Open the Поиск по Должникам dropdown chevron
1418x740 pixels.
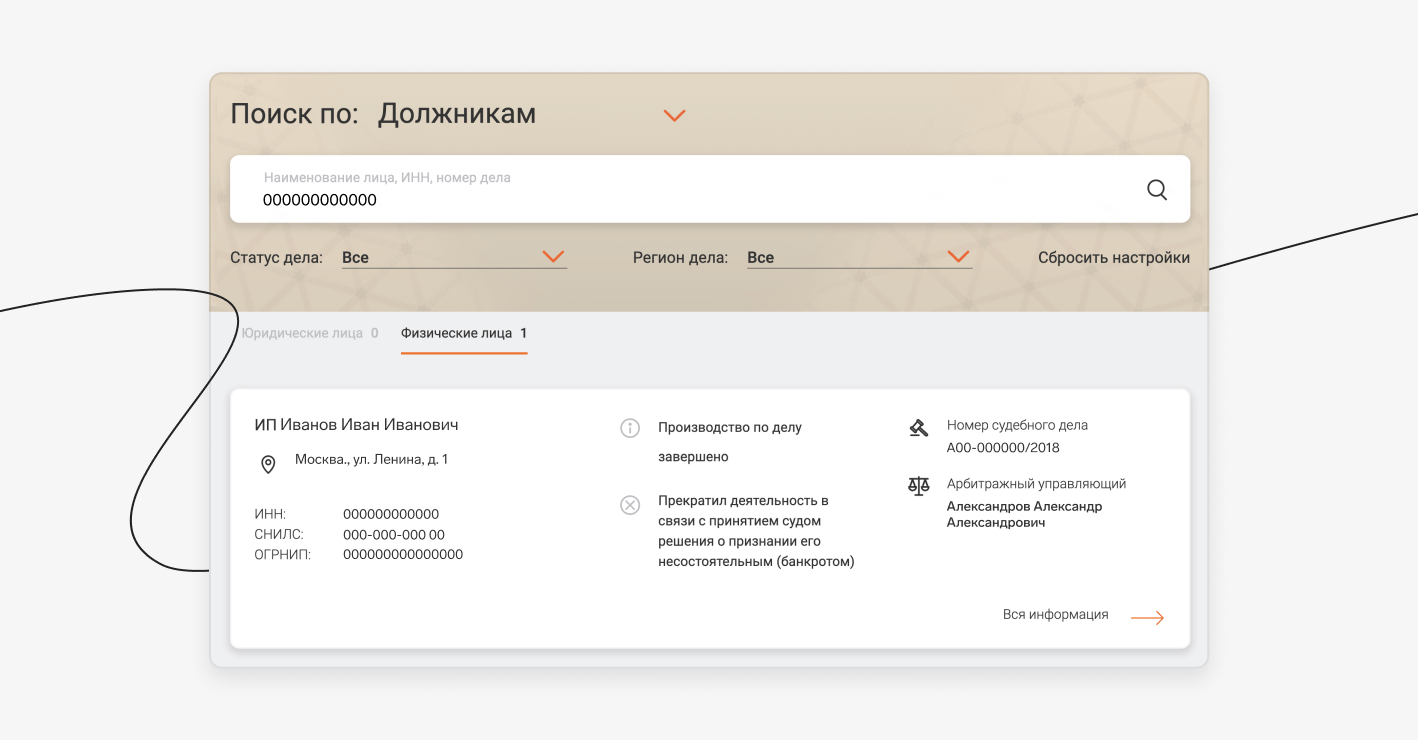(675, 116)
